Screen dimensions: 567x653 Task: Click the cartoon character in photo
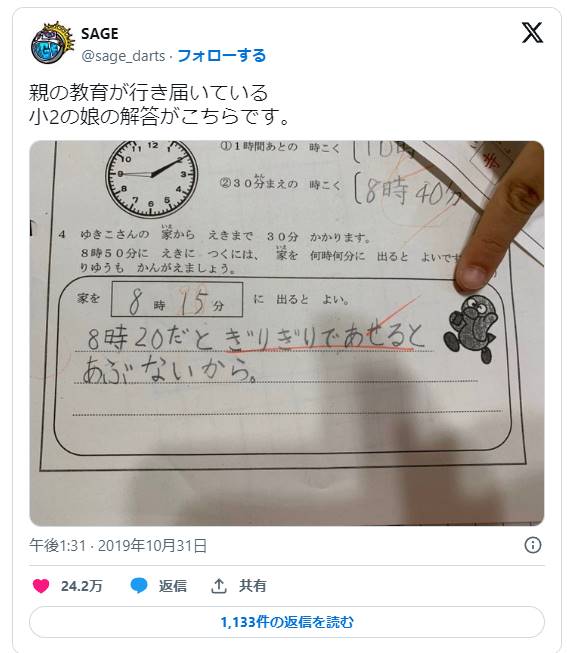click(x=471, y=328)
